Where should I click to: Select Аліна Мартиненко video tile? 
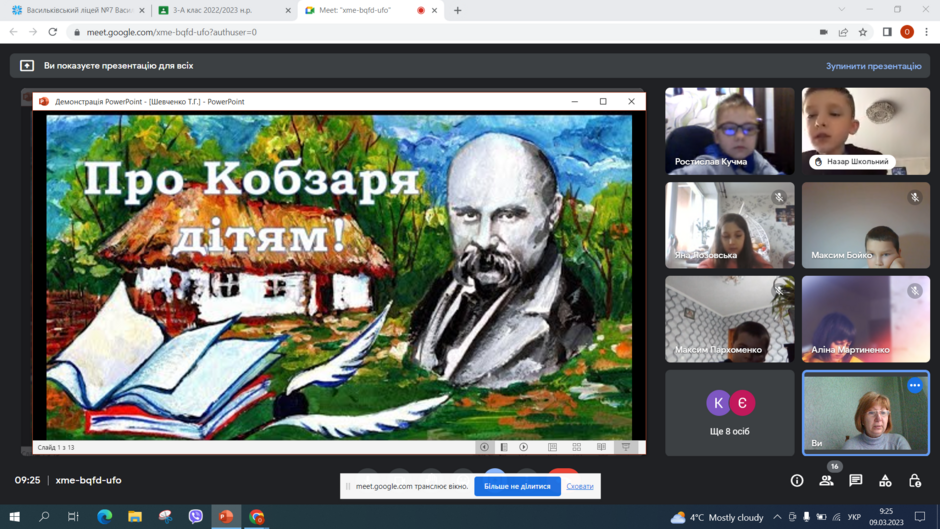[866, 319]
